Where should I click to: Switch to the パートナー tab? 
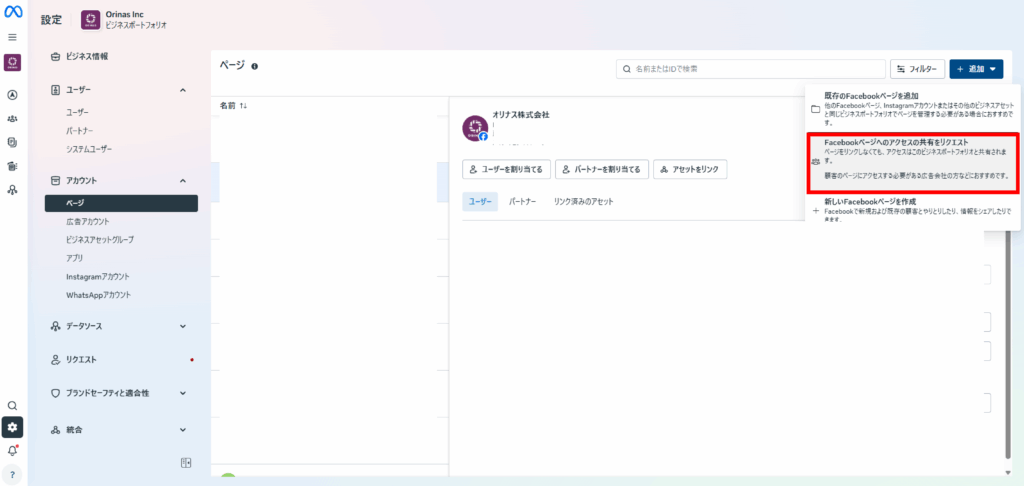522,202
